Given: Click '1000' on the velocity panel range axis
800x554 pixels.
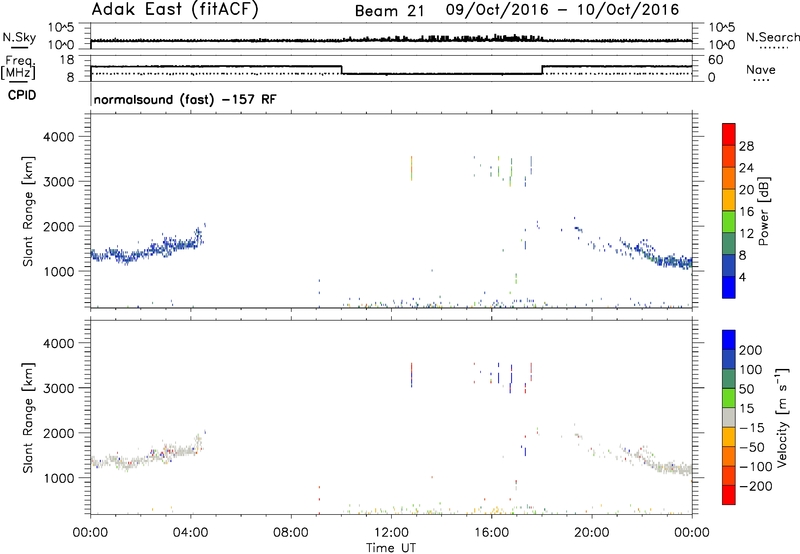Looking at the screenshot, I should point(58,478).
